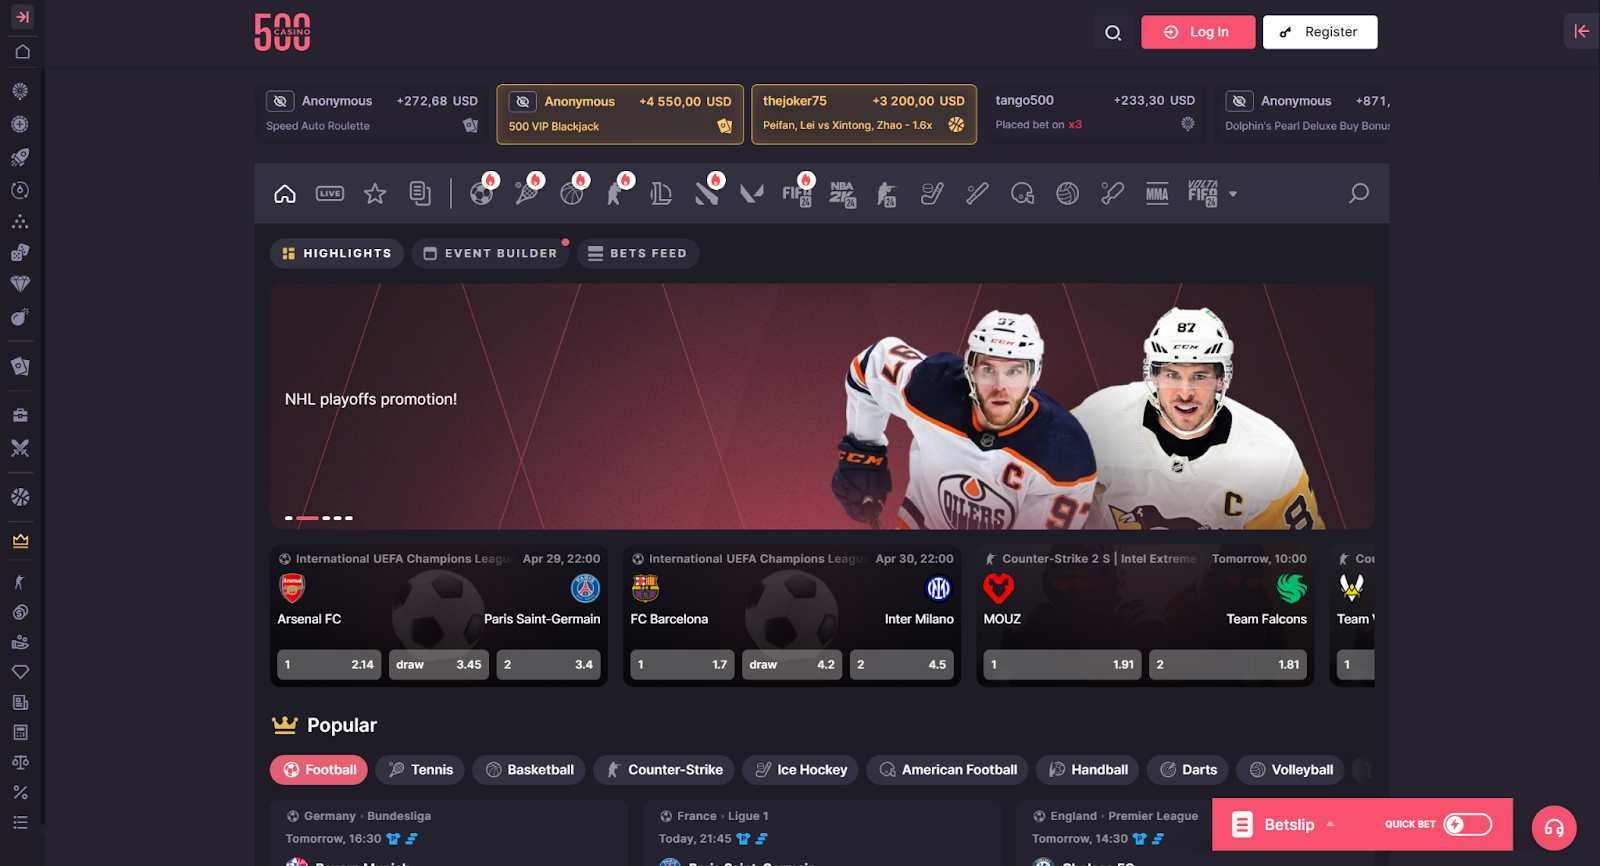This screenshot has height=866, width=1600.
Task: Open favorites star in sports bar
Action: point(375,194)
